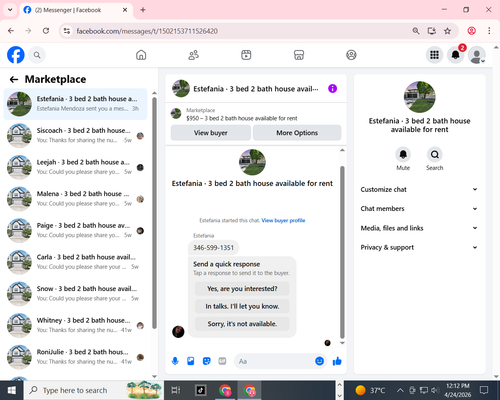The width and height of the screenshot is (500, 400).
Task: Open the Carla conversation
Action: [75, 262]
